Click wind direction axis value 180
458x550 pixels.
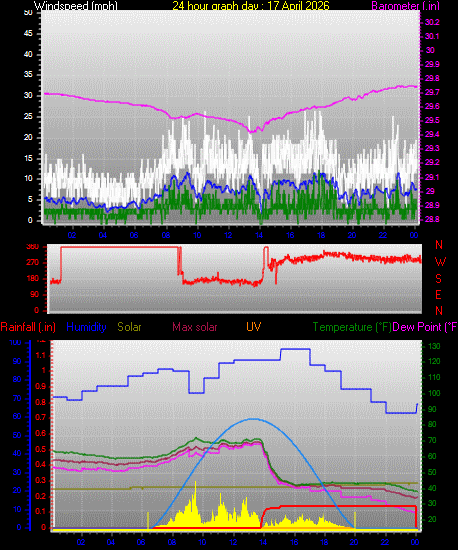[33, 279]
